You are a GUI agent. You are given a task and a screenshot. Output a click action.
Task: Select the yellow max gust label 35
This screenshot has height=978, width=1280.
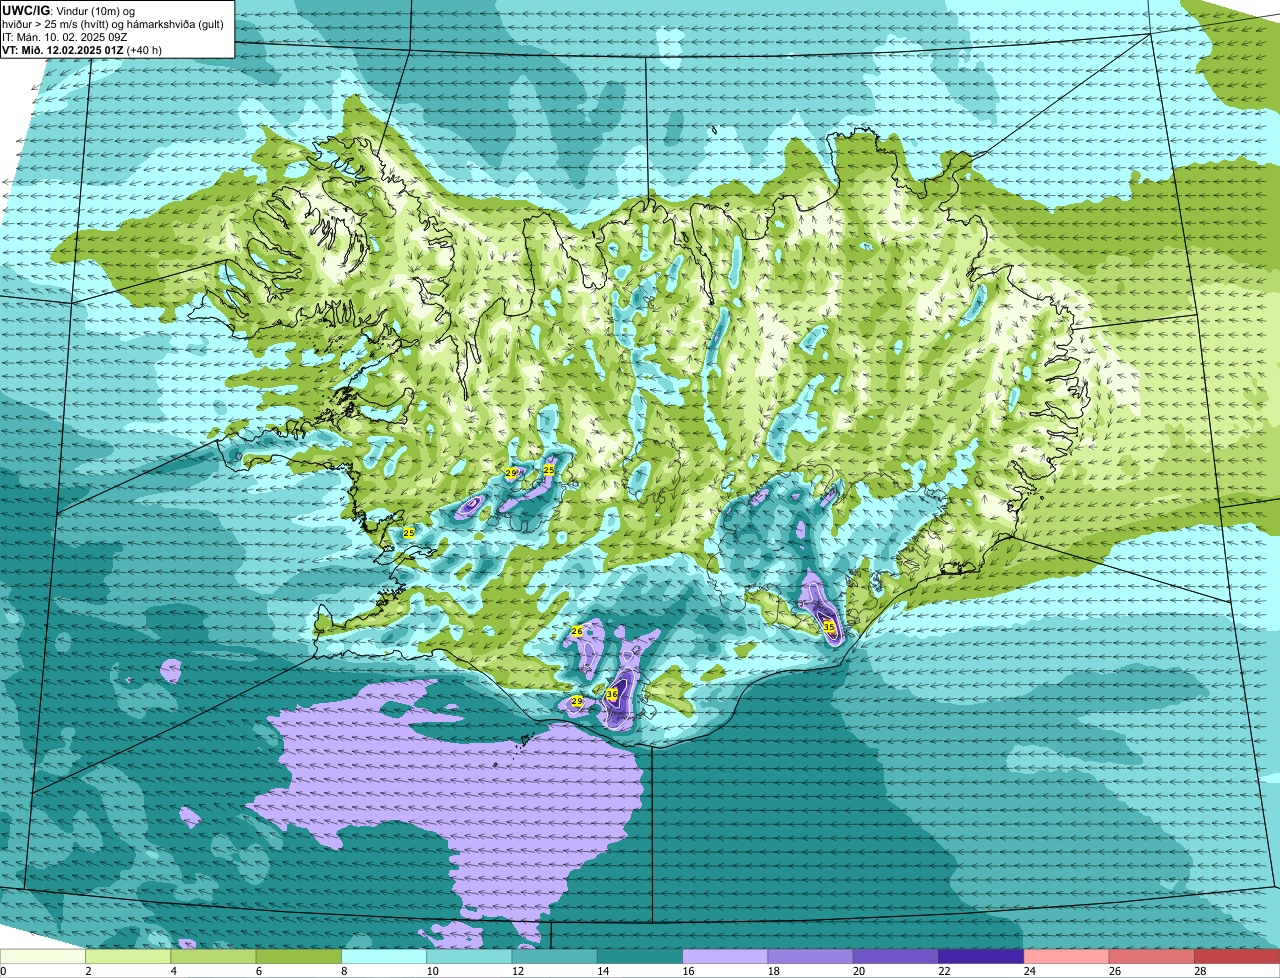click(x=829, y=627)
